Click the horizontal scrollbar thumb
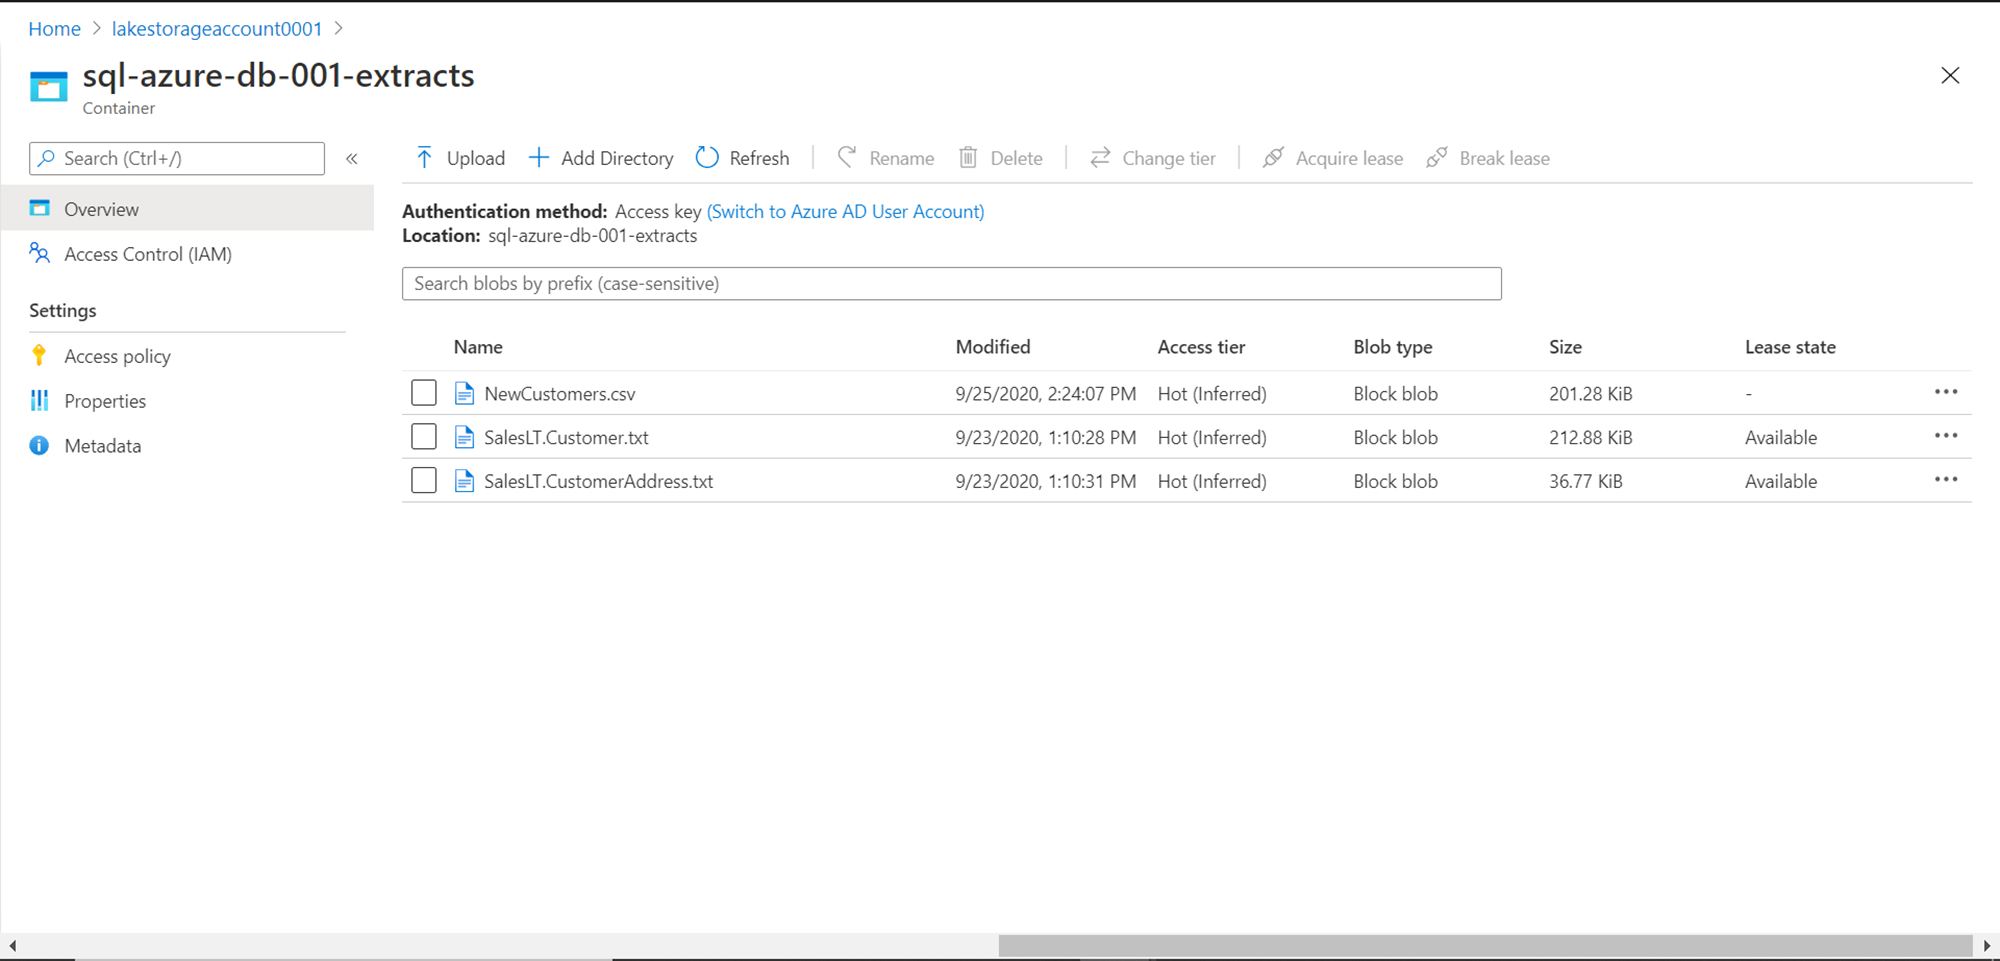The image size is (2000, 961). pyautogui.click(x=1485, y=945)
